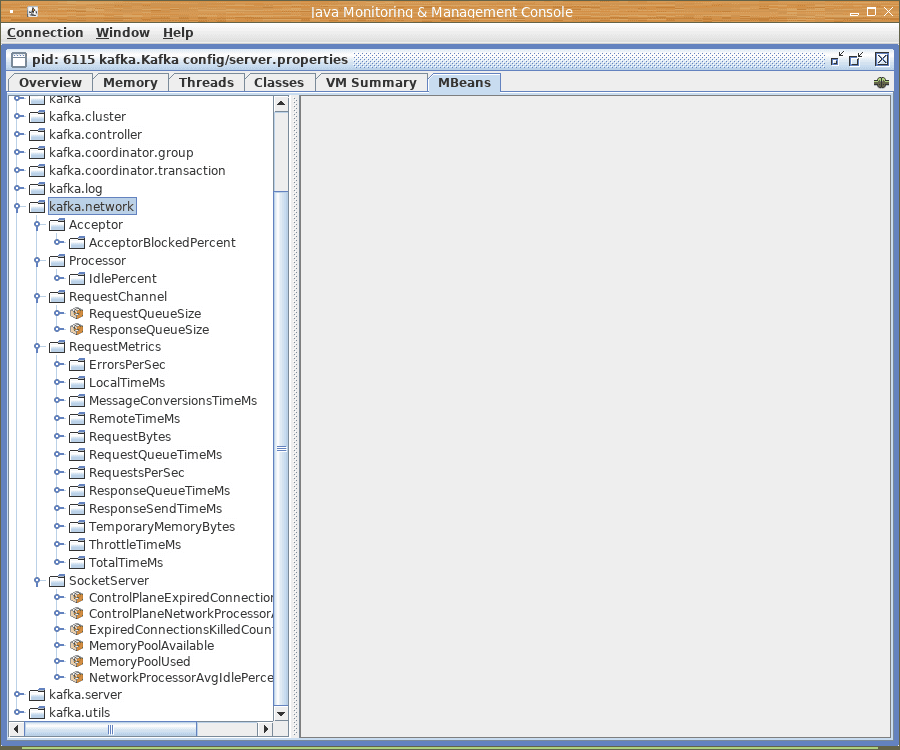Image resolution: width=900 pixels, height=750 pixels.
Task: Select the ResponseQueueTimeMs tree item
Action: (159, 491)
